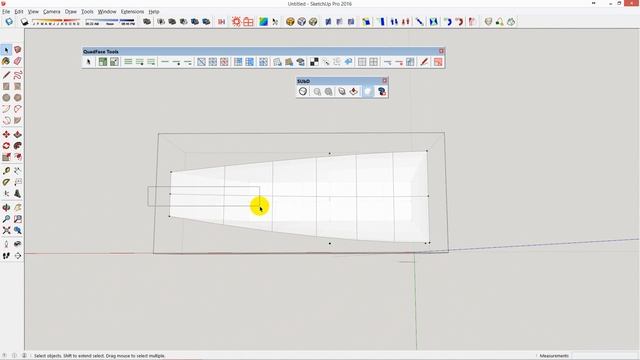
Task: Select the Rotate tool
Action: 6,146
